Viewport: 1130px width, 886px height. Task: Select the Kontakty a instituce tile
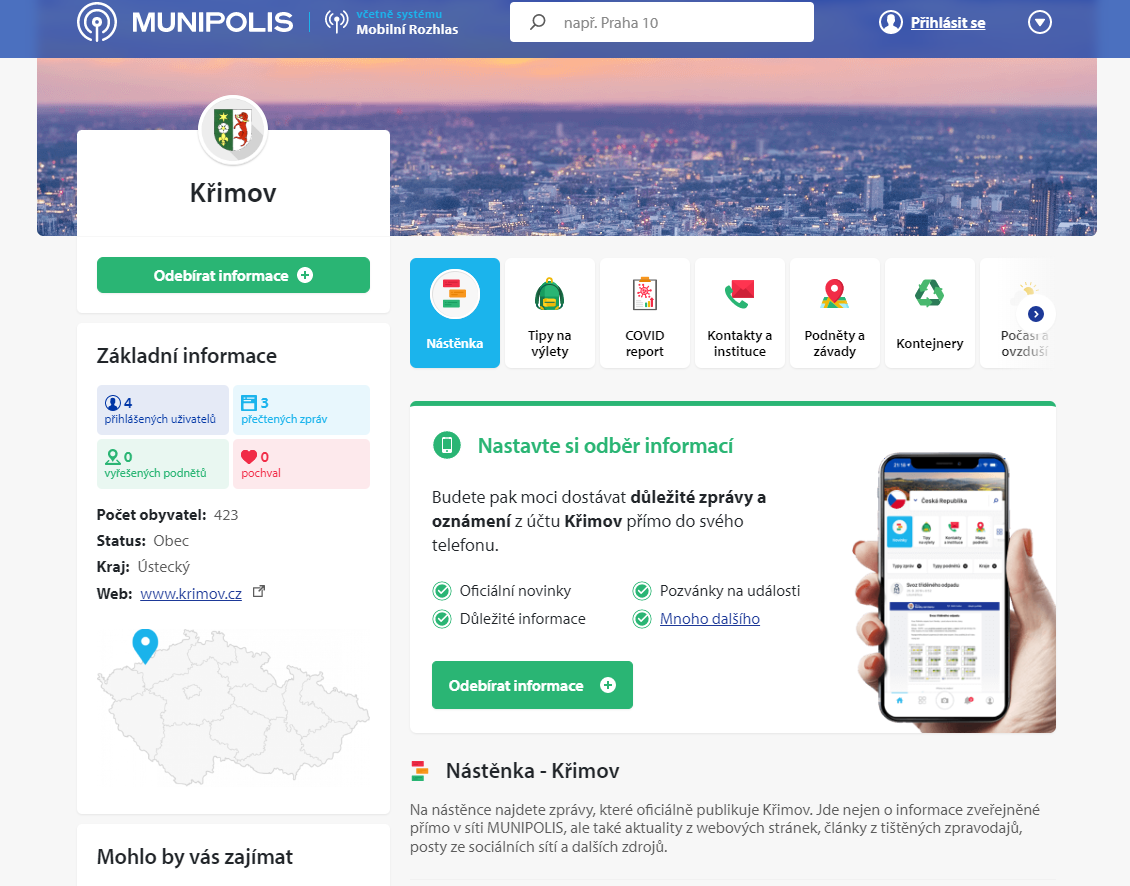(x=739, y=314)
